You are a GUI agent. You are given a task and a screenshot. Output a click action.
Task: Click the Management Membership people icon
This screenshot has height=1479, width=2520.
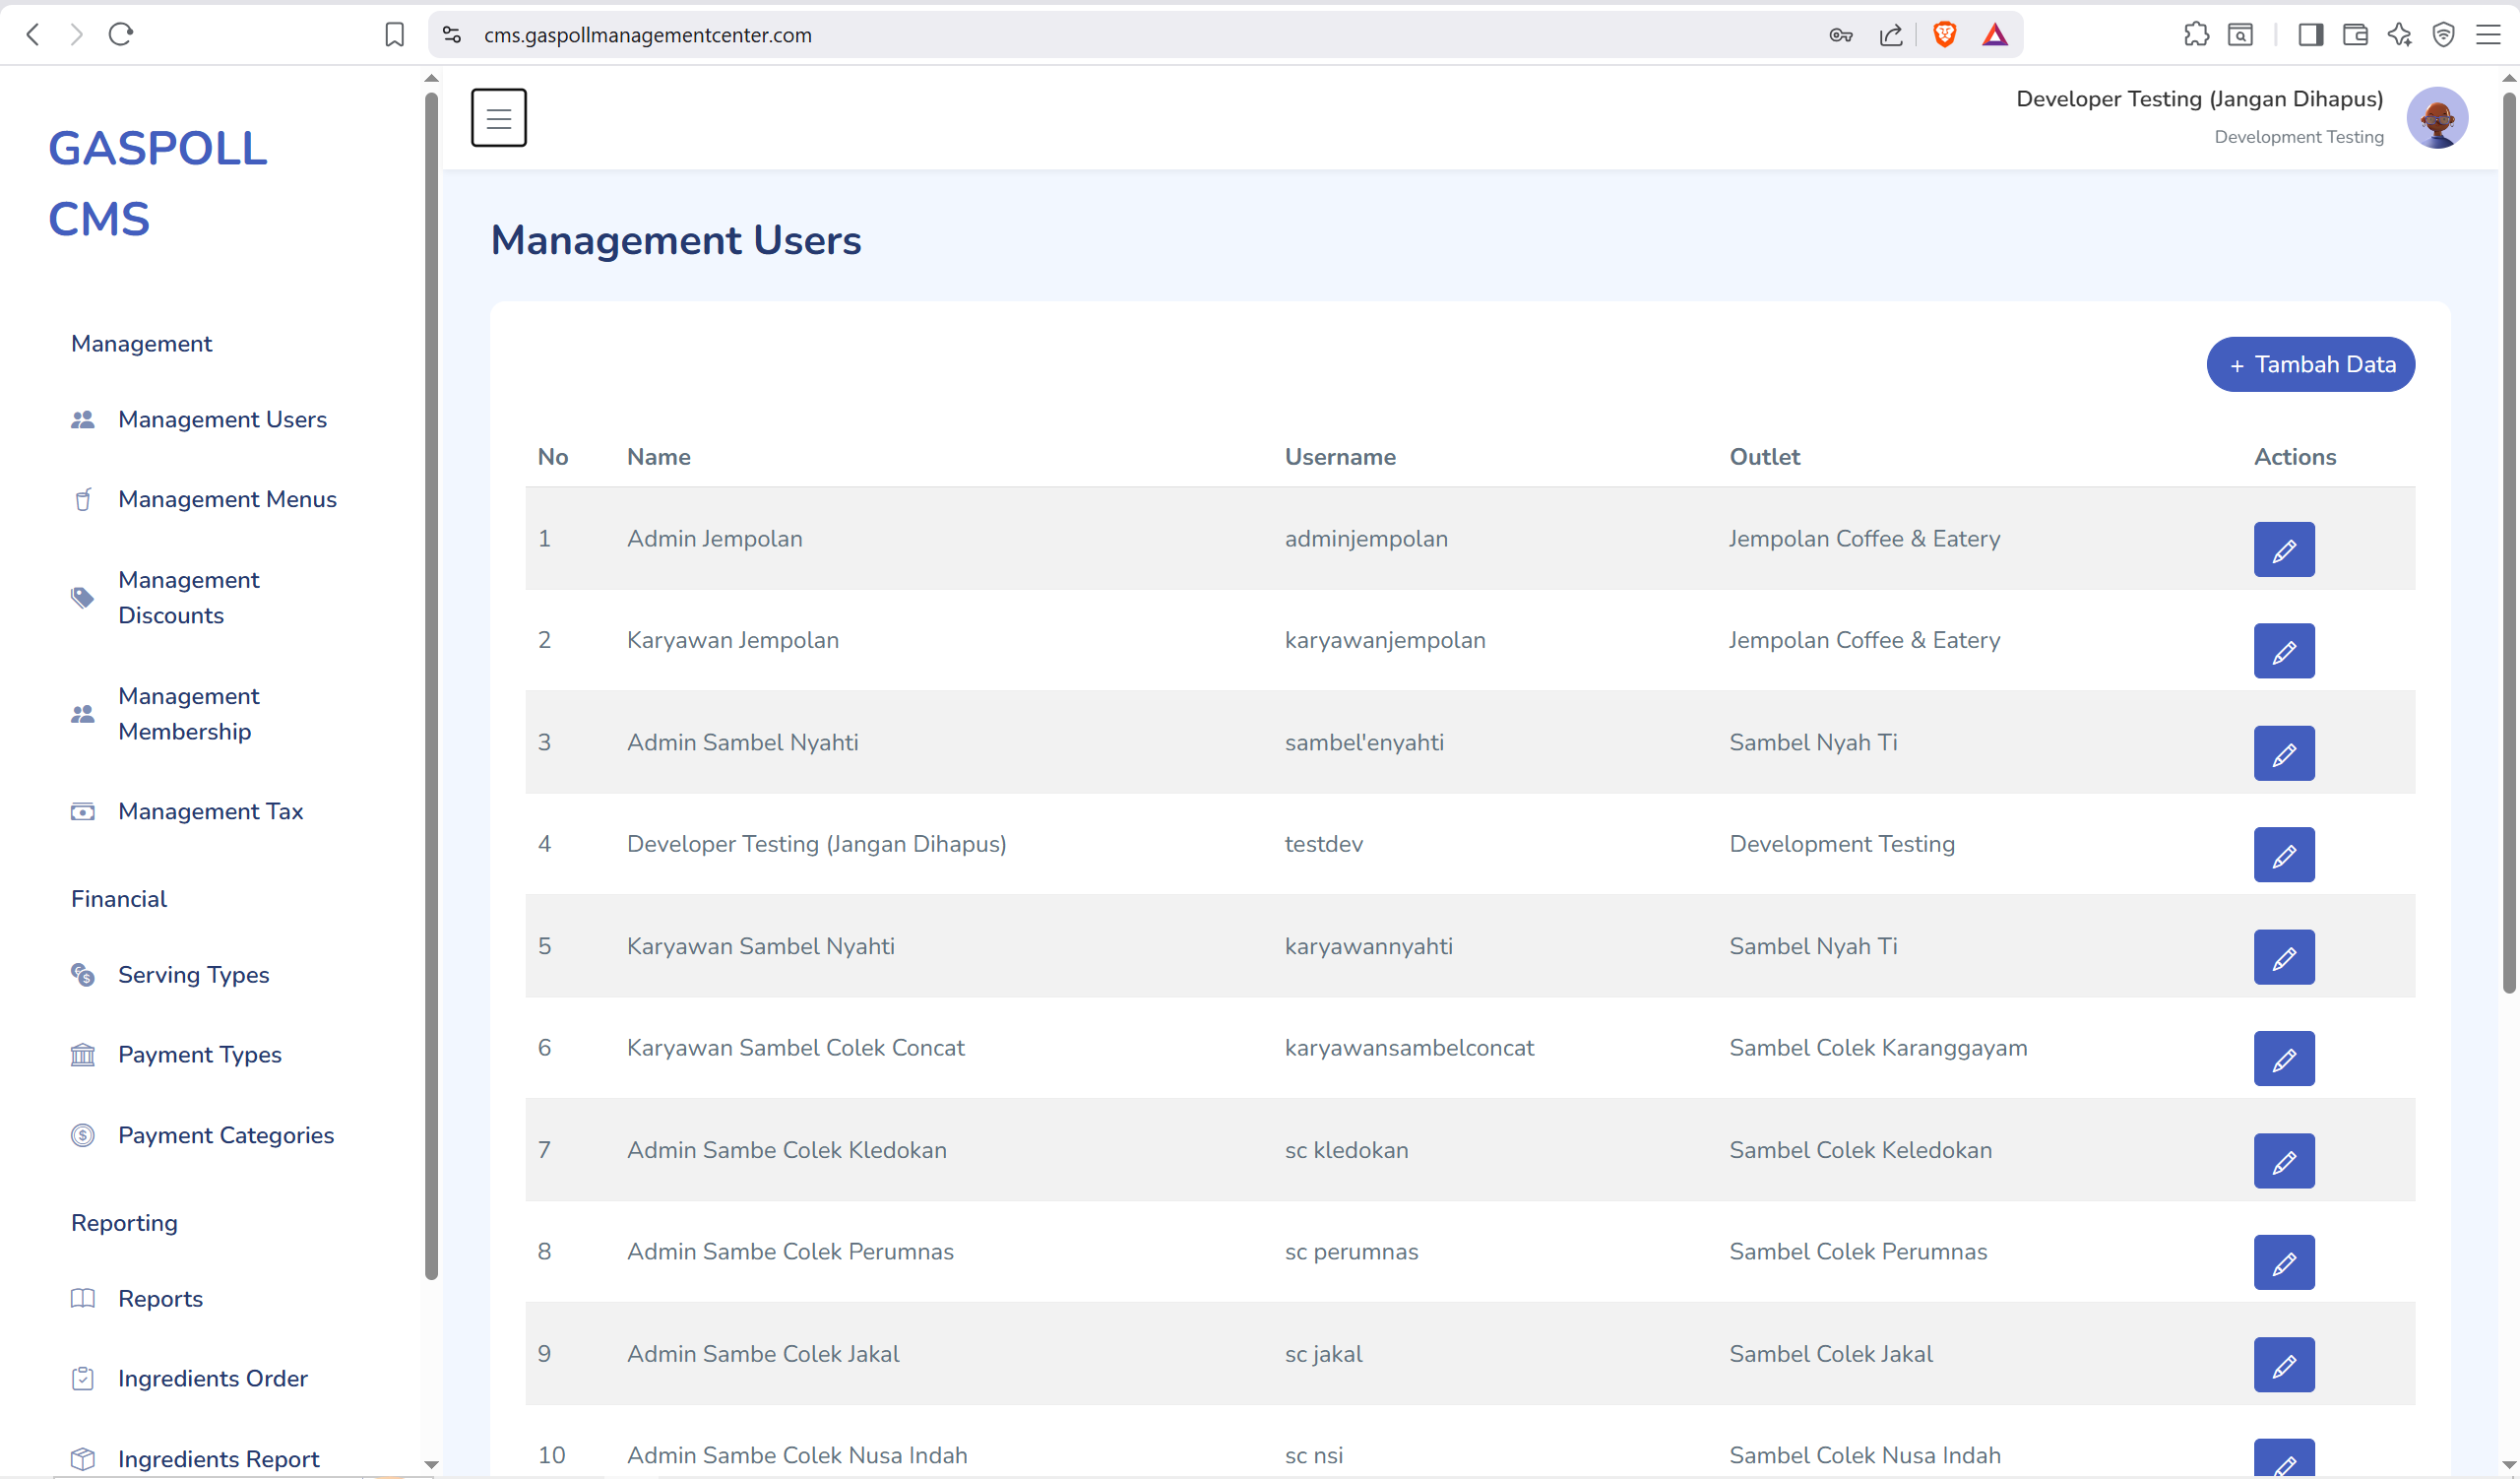pyautogui.click(x=83, y=714)
